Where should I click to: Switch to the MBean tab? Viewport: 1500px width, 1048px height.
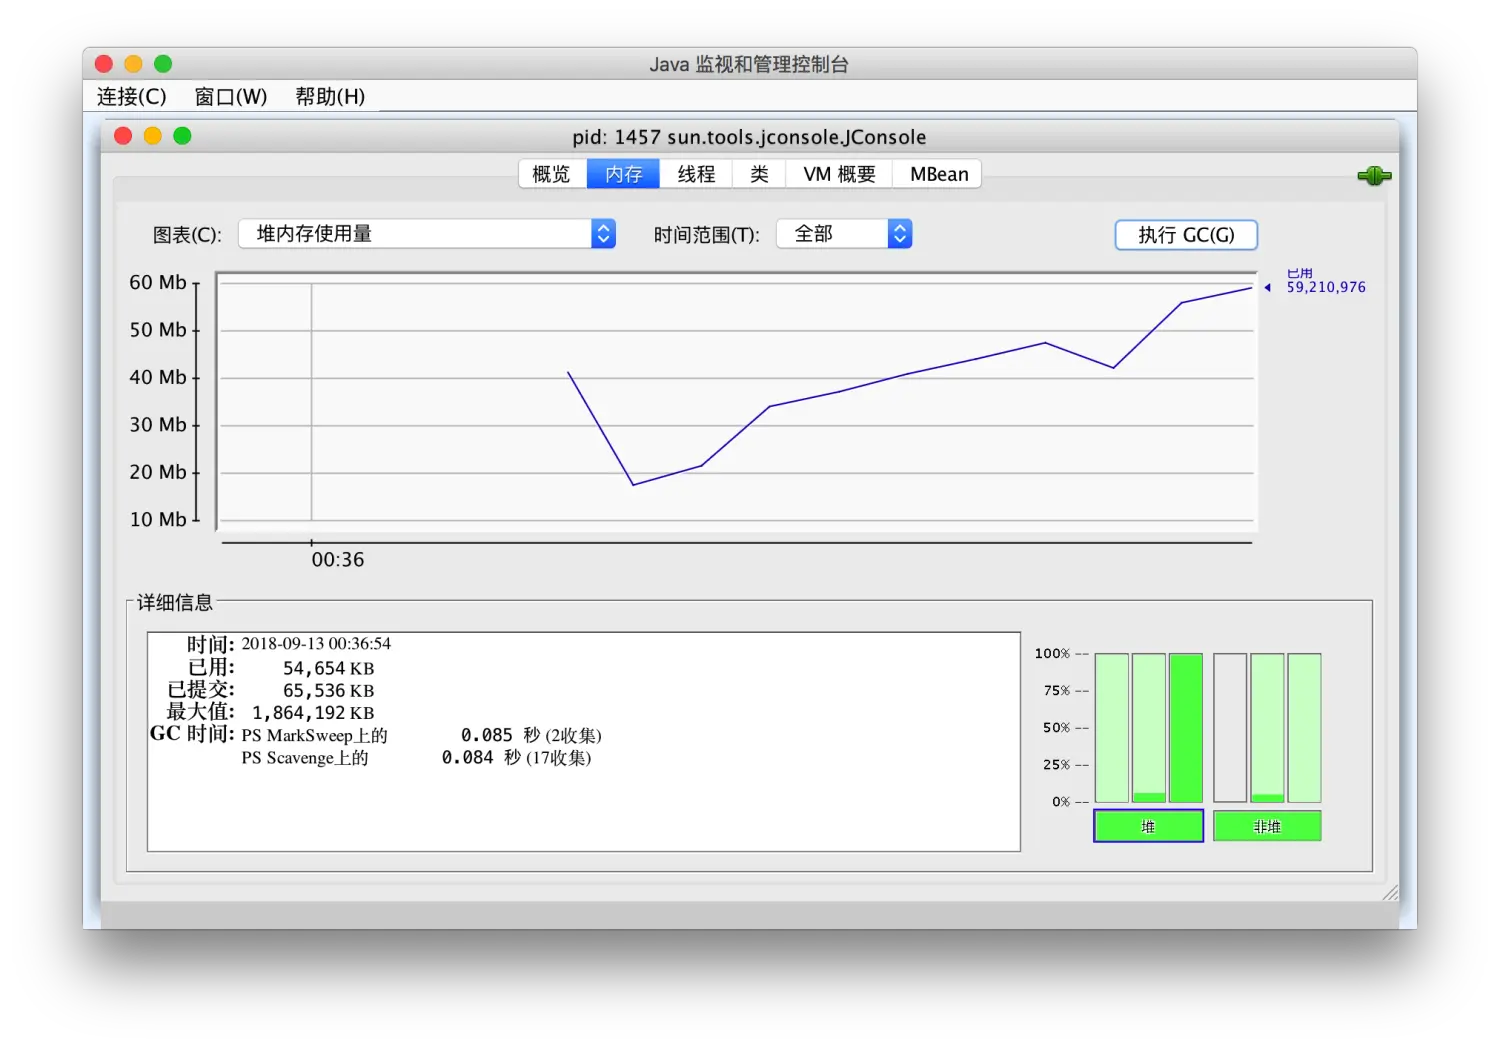click(x=938, y=174)
